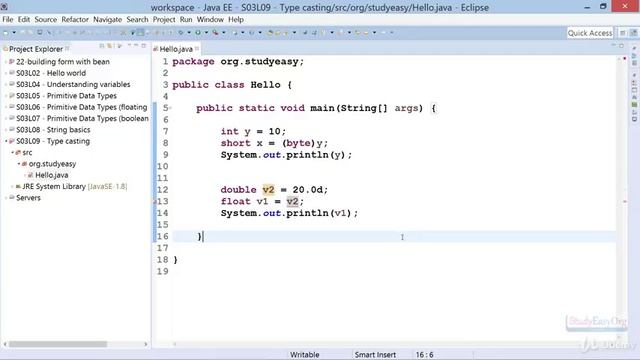Open the Navigate menu
This screenshot has width=640, height=360.
pyautogui.click(x=107, y=19)
